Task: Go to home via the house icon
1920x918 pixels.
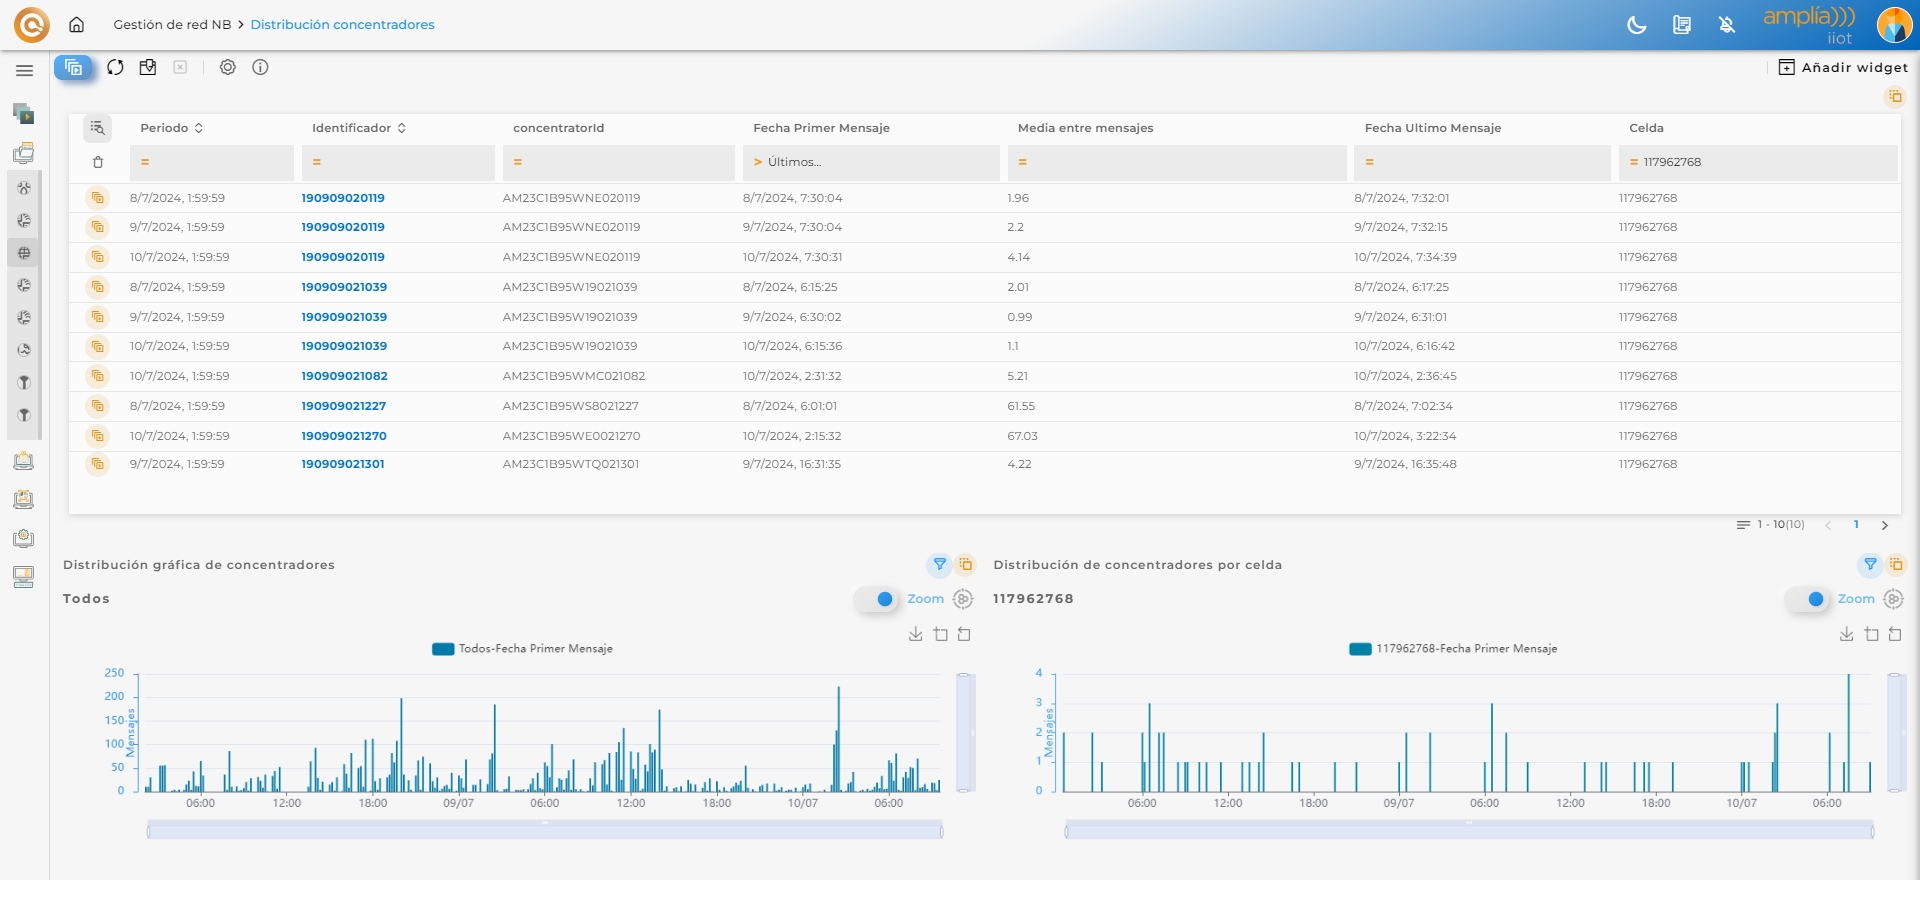Action: point(76,24)
